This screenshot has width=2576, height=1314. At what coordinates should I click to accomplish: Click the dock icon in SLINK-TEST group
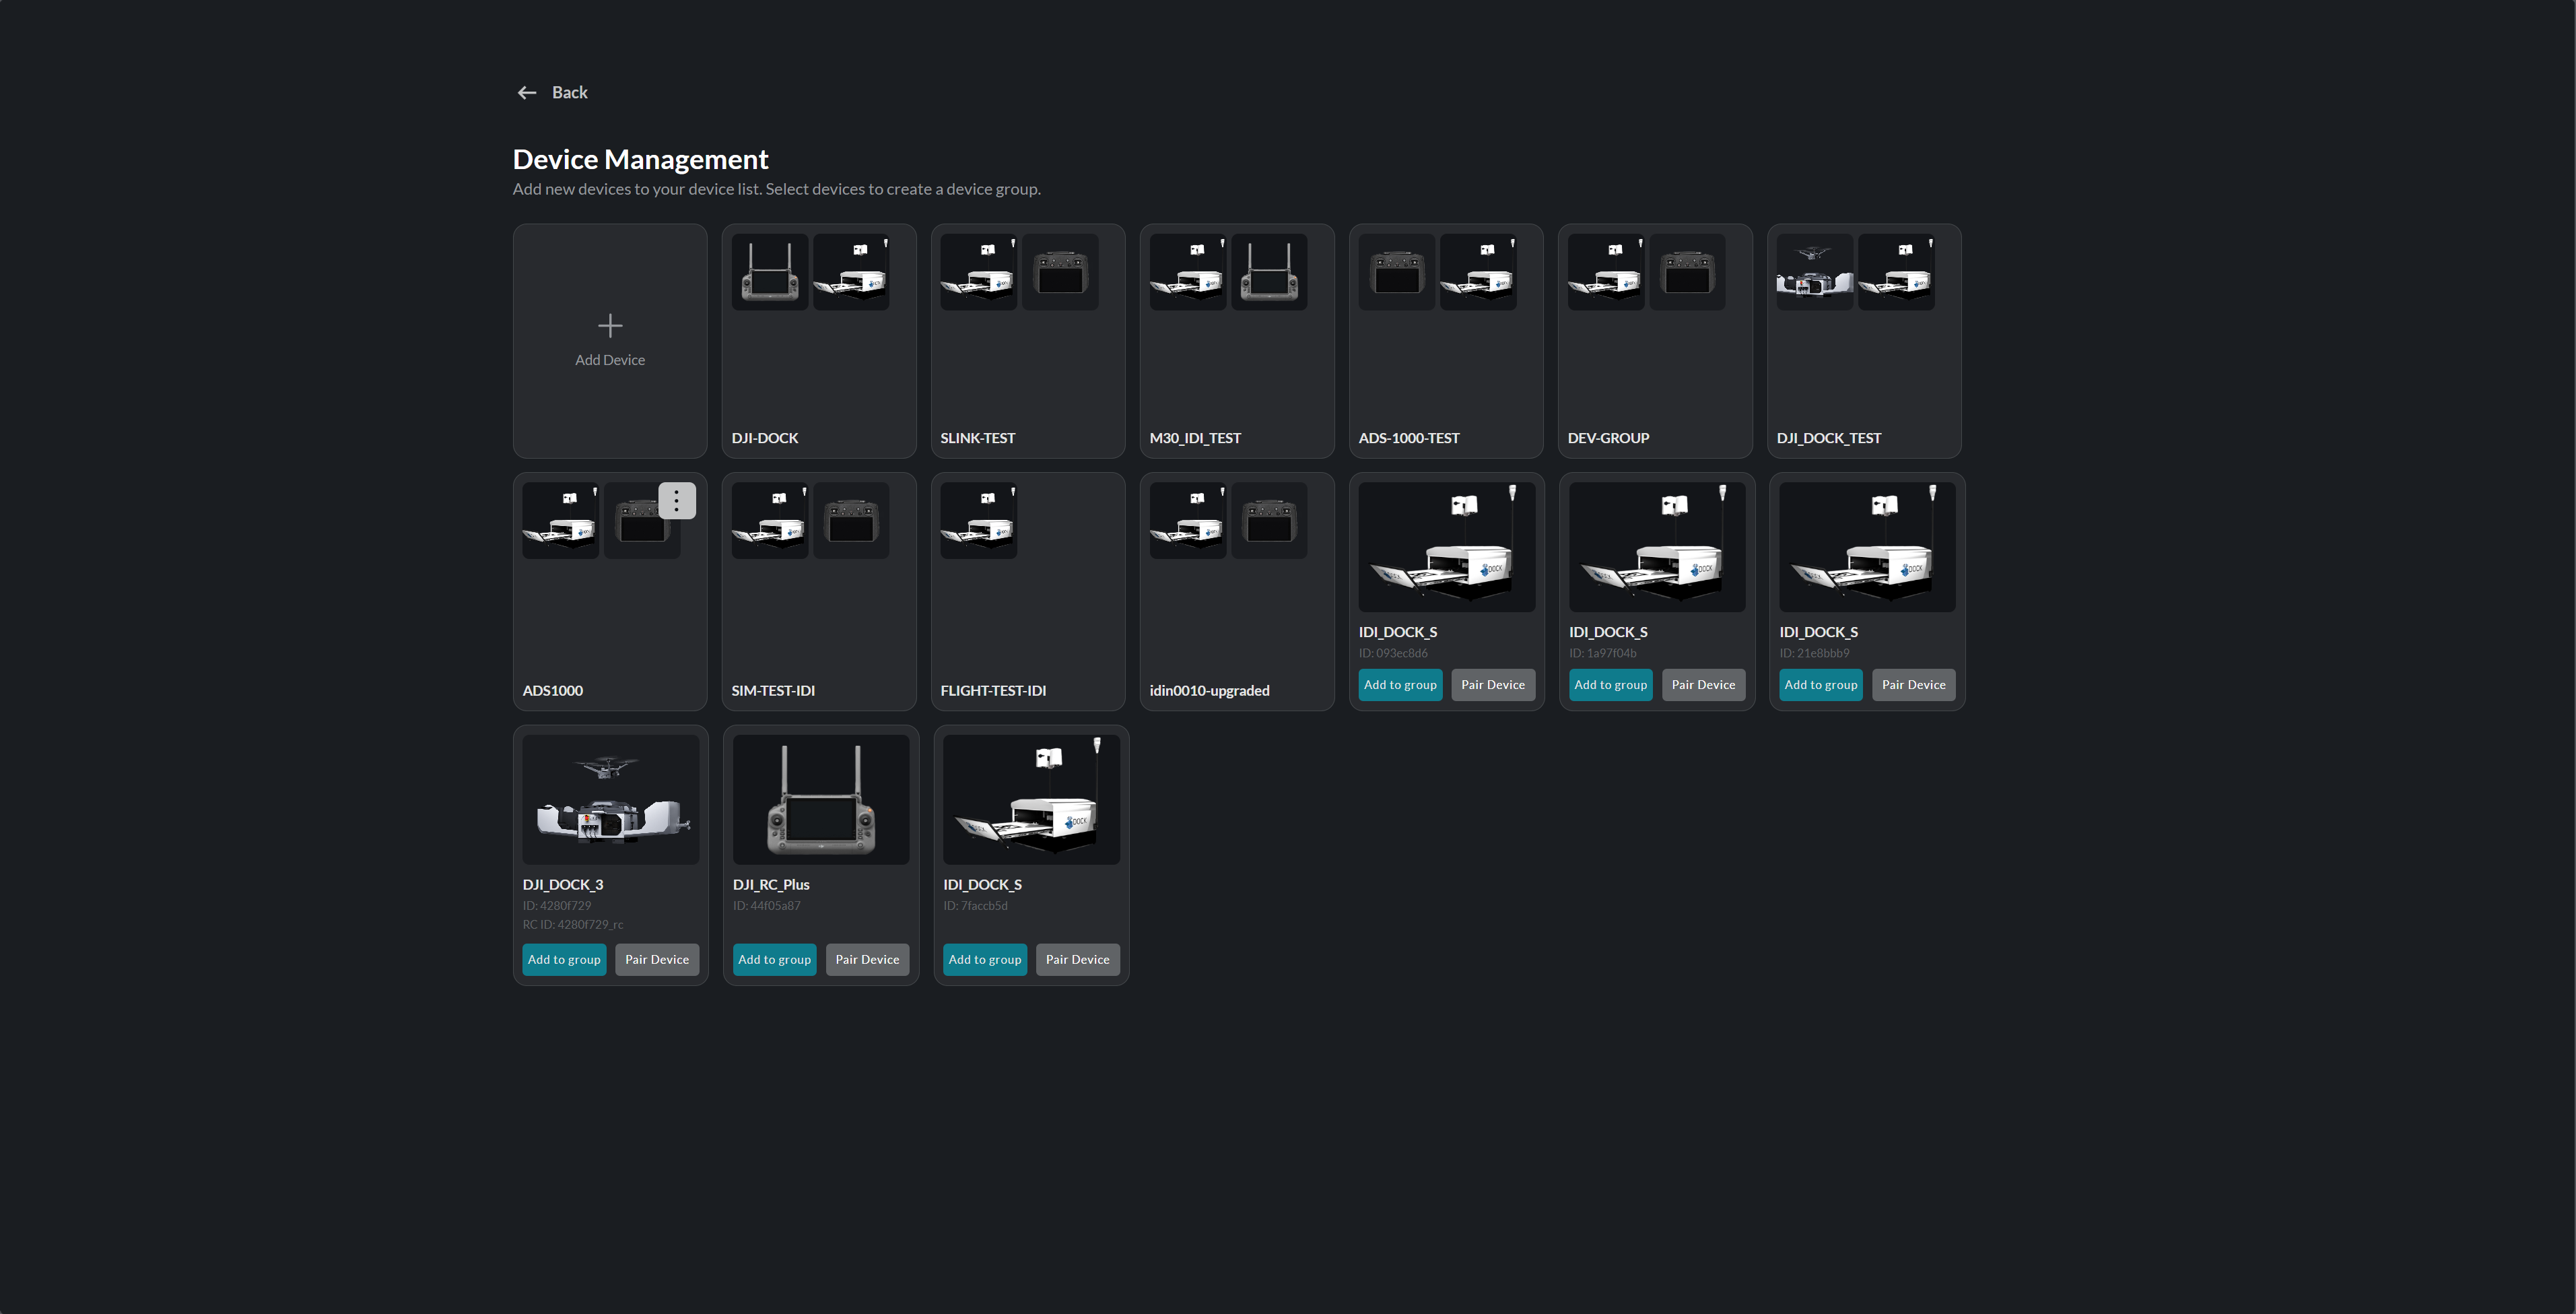tap(977, 271)
